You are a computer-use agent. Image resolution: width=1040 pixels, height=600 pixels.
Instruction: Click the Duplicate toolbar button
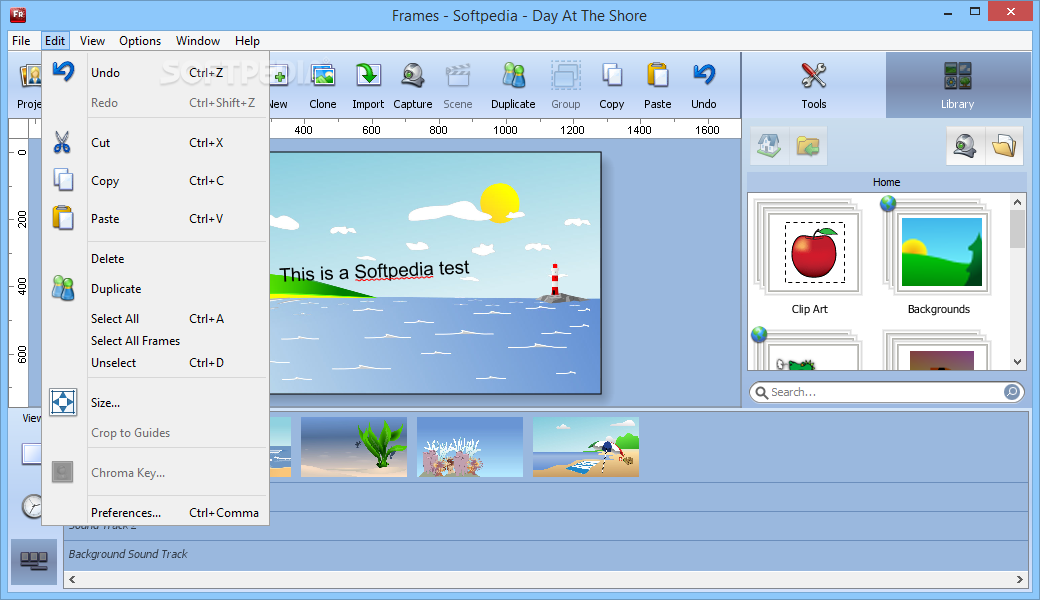pyautogui.click(x=513, y=86)
